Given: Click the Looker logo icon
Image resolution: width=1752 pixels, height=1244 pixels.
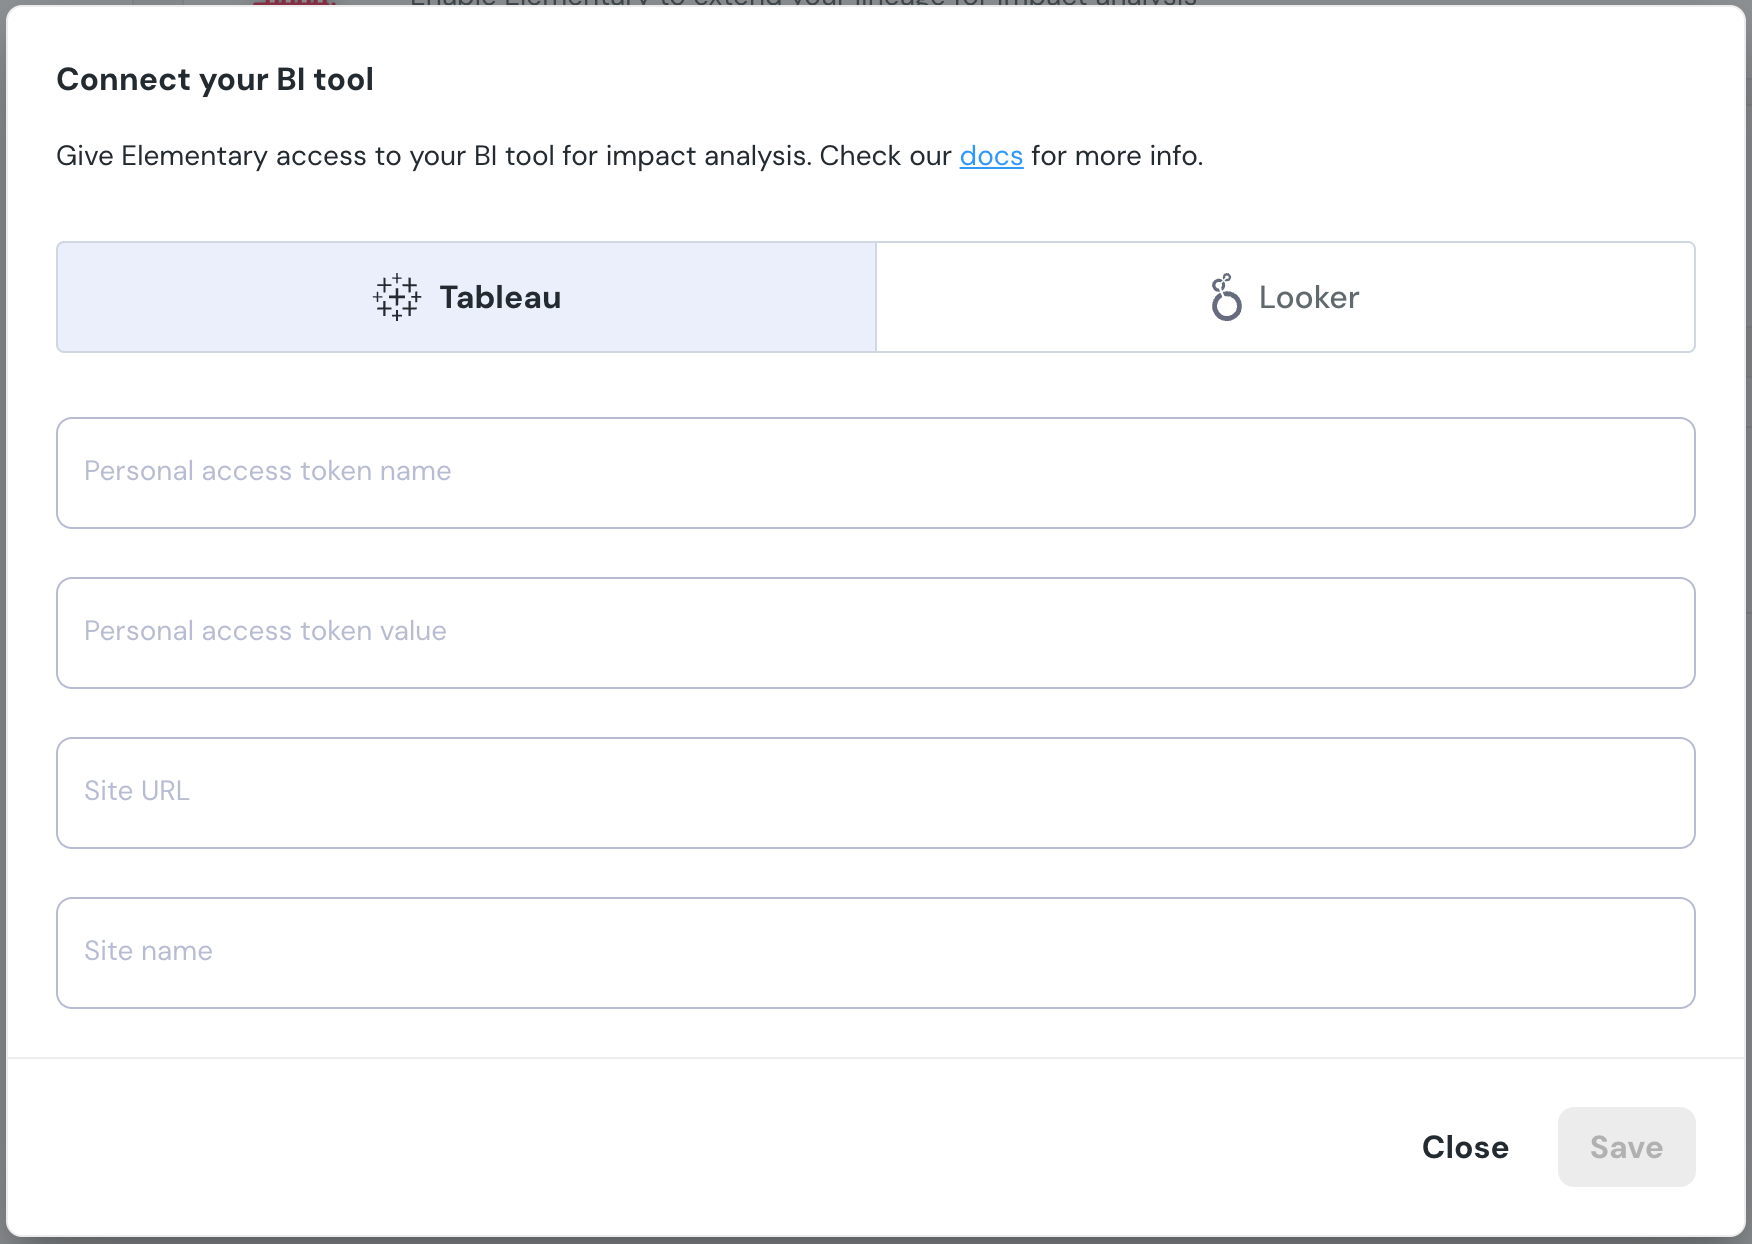Looking at the screenshot, I should (1226, 297).
